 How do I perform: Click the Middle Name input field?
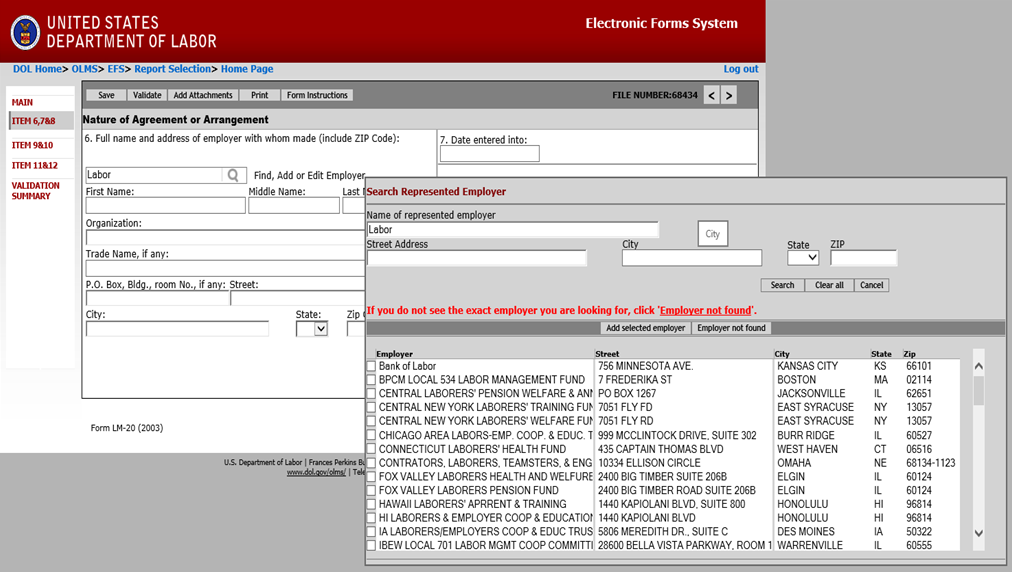pyautogui.click(x=294, y=205)
